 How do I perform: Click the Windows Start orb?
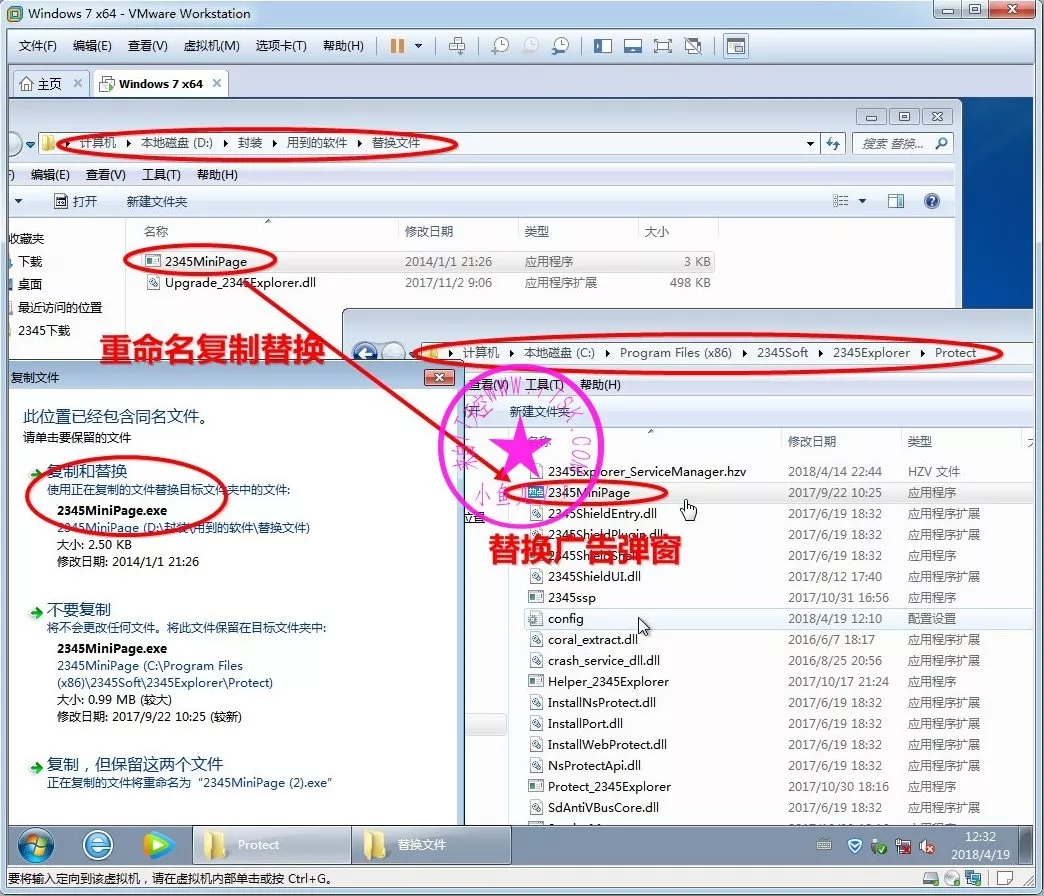click(x=36, y=845)
